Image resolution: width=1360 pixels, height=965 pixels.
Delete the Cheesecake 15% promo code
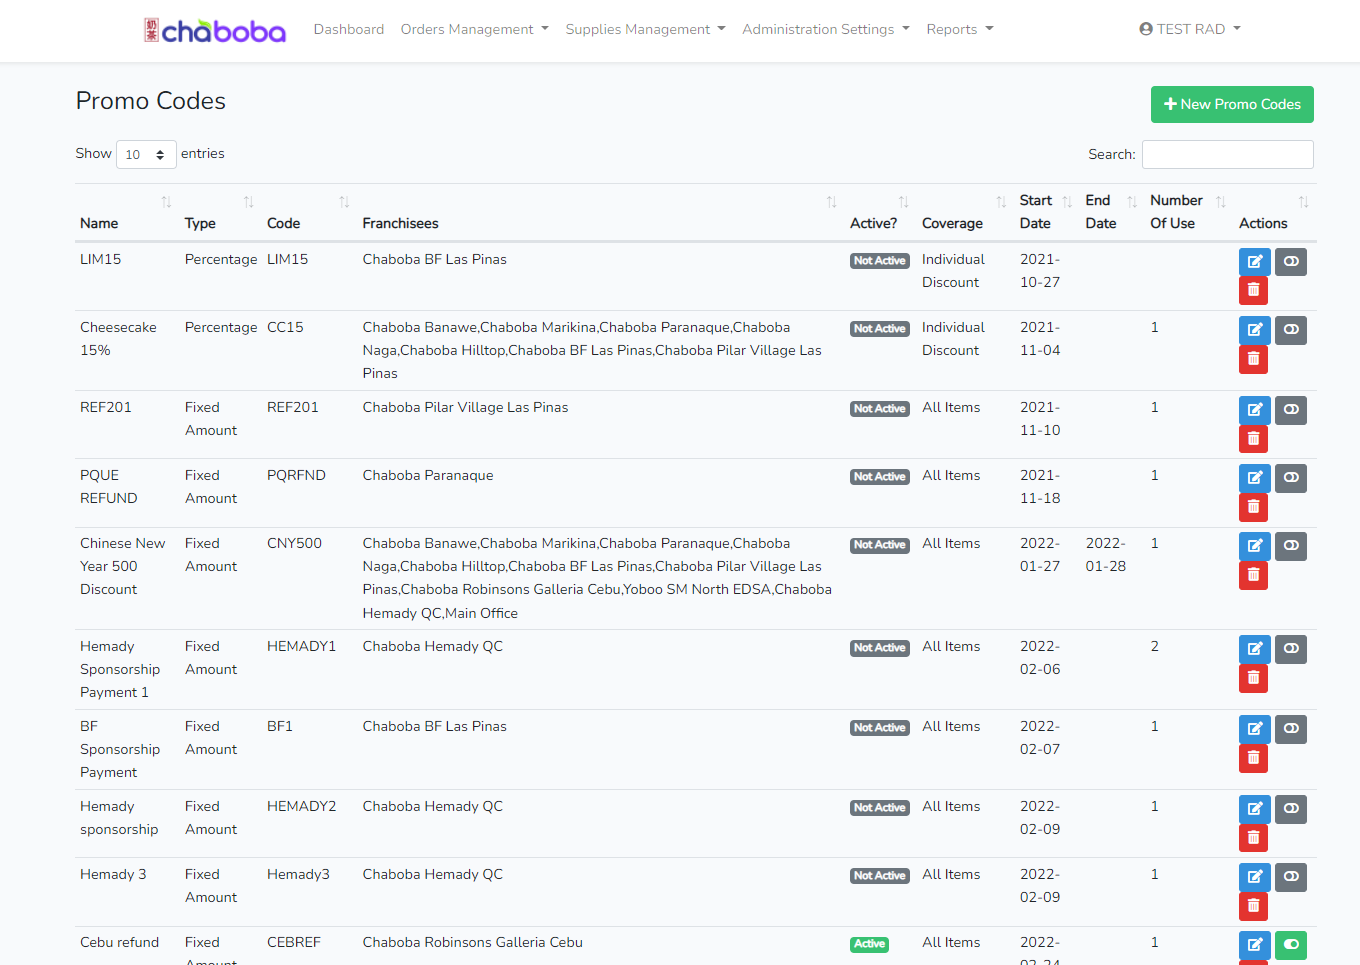tap(1253, 358)
